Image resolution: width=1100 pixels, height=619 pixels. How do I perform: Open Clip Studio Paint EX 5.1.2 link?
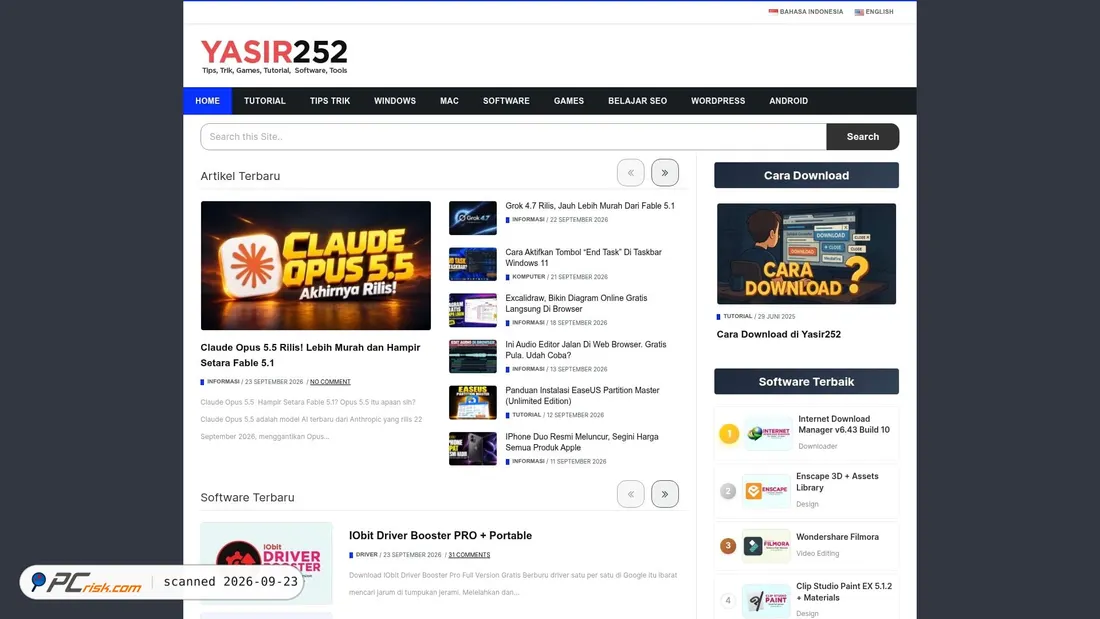(844, 592)
